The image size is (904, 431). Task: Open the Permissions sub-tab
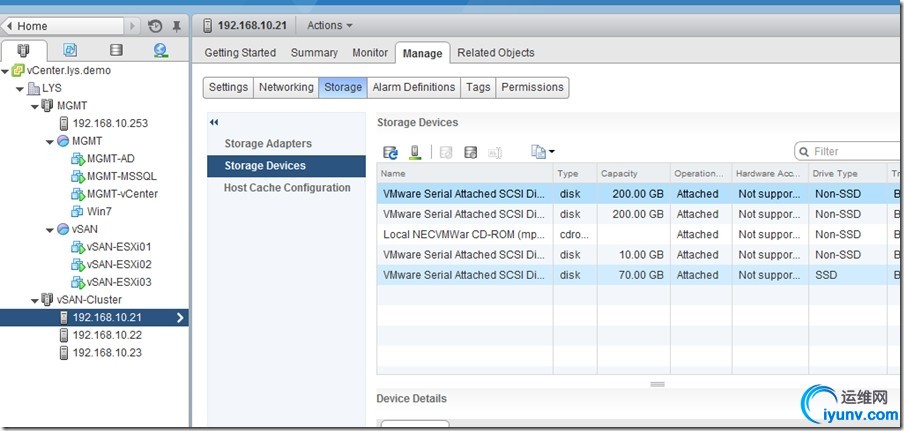(x=532, y=88)
